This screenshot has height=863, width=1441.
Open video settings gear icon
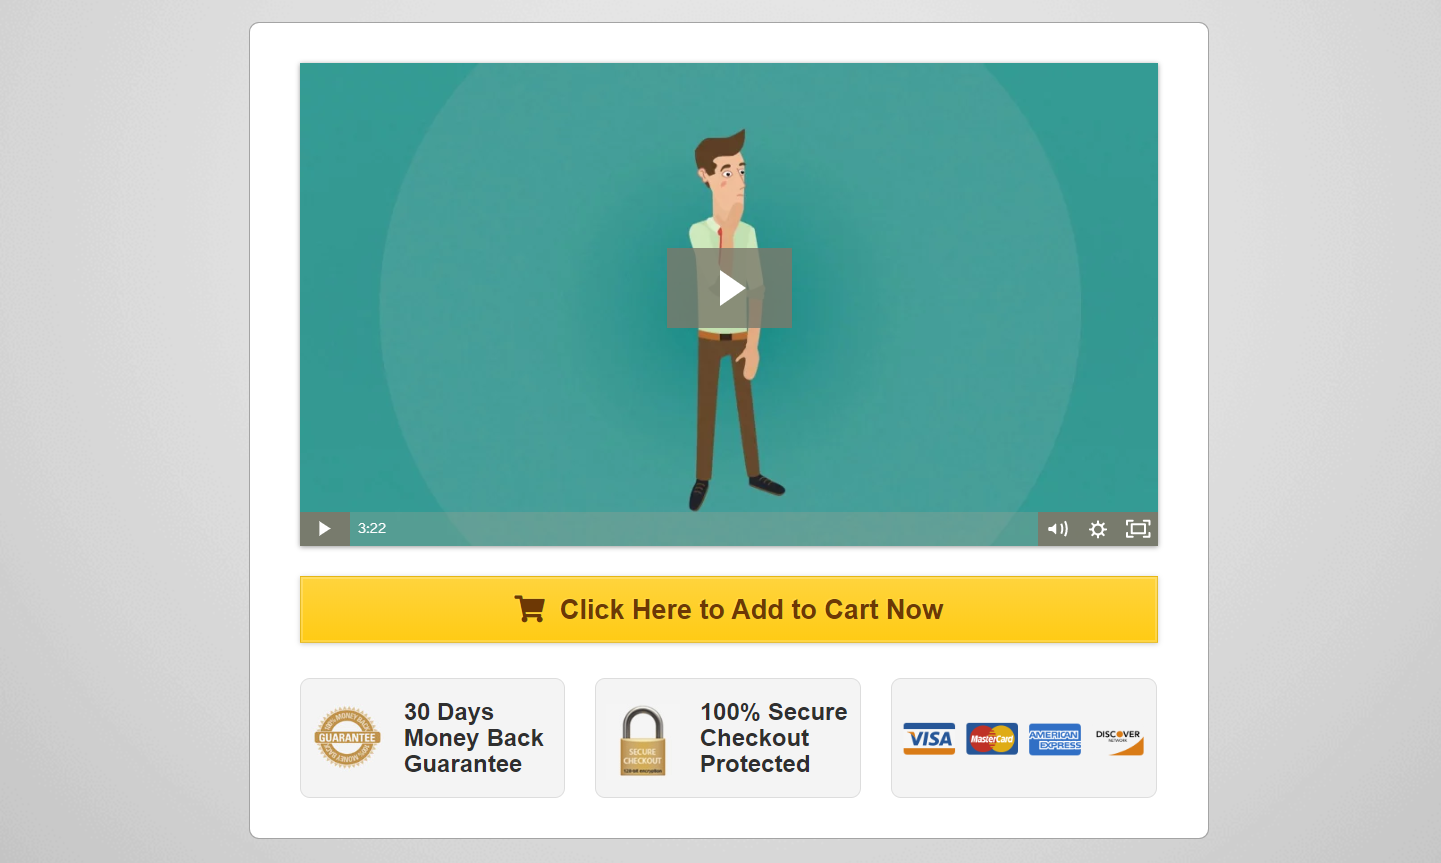tap(1097, 529)
